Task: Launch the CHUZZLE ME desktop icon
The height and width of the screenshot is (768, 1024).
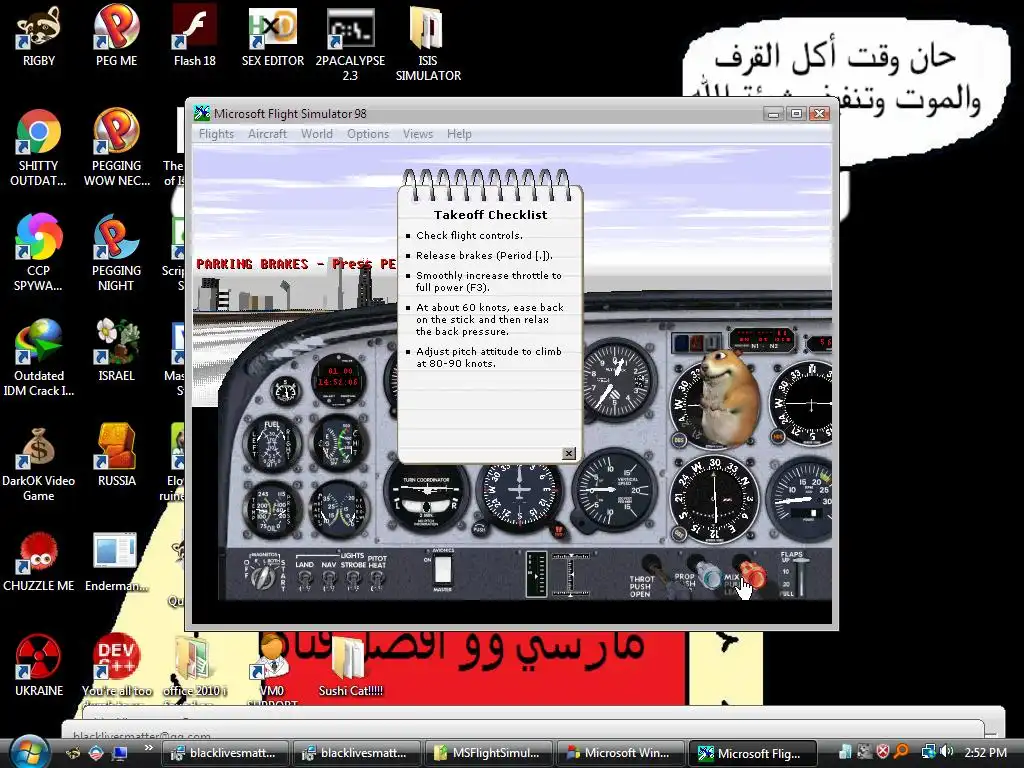Action: (x=39, y=560)
